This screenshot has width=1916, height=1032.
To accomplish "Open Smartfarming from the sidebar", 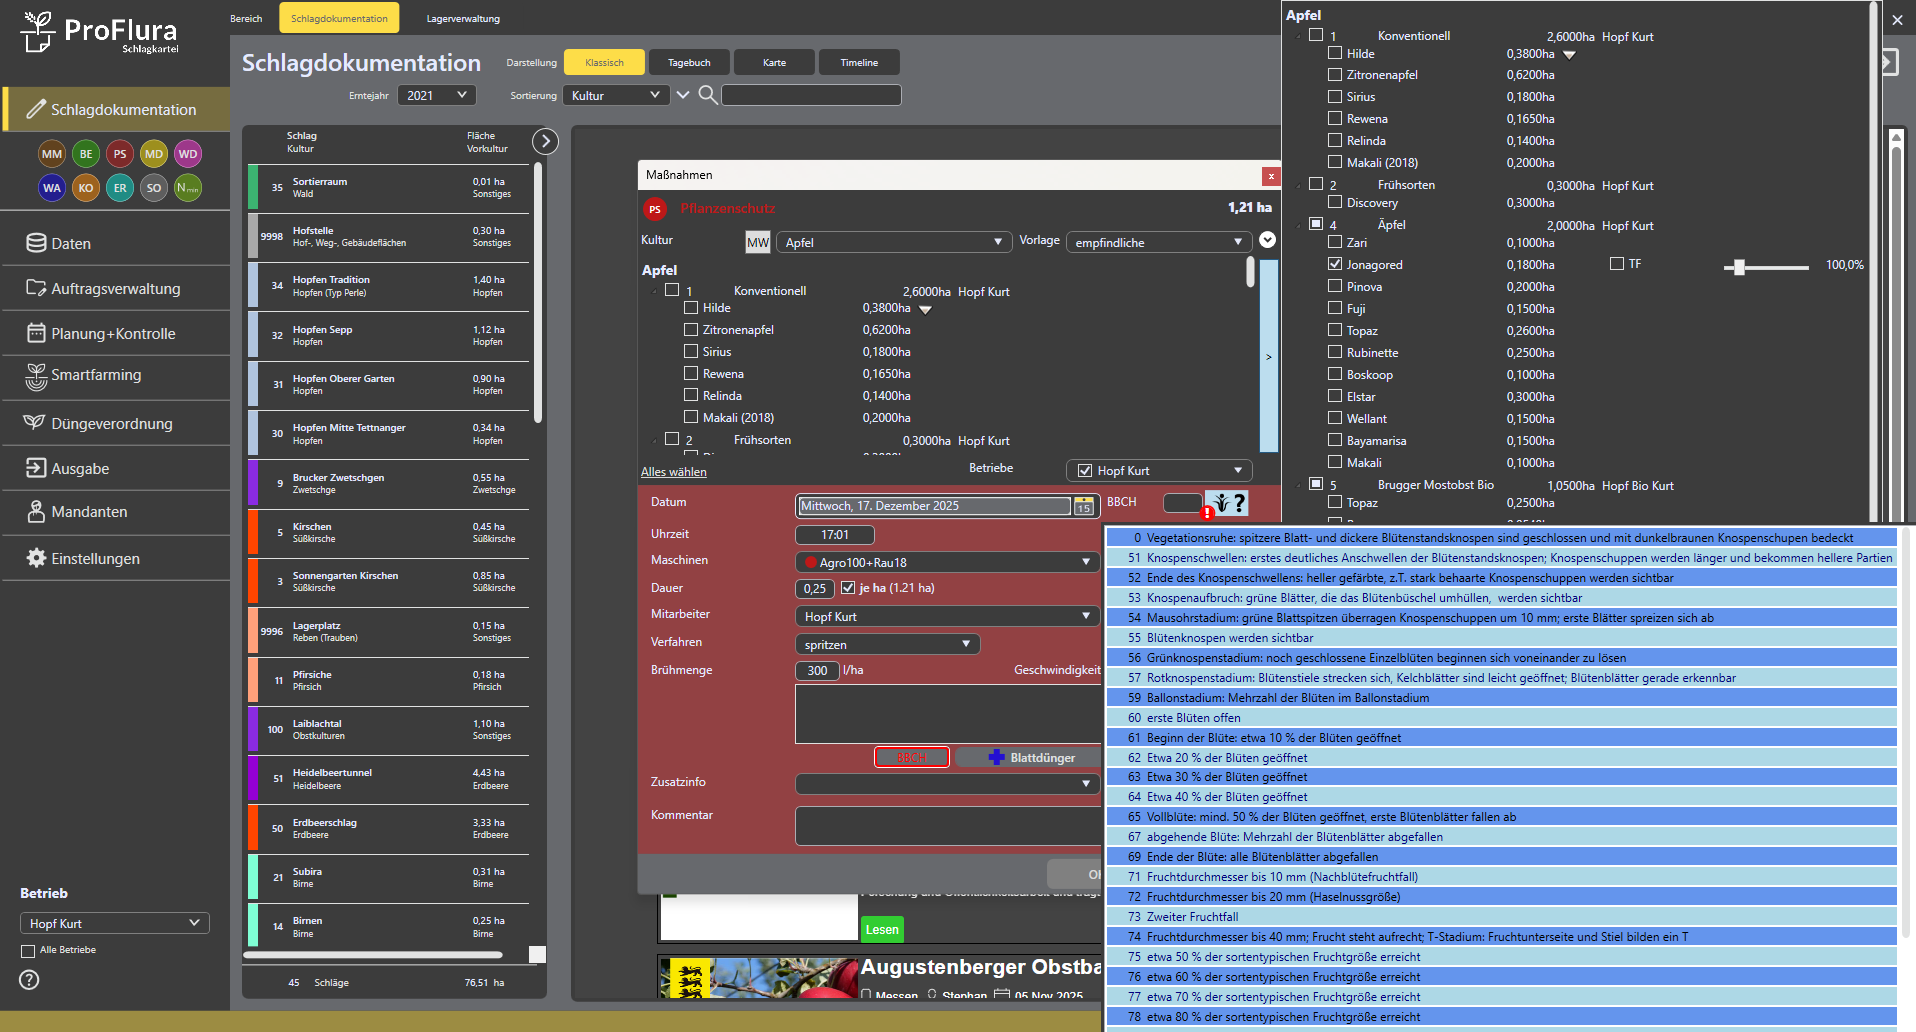I will (96, 376).
